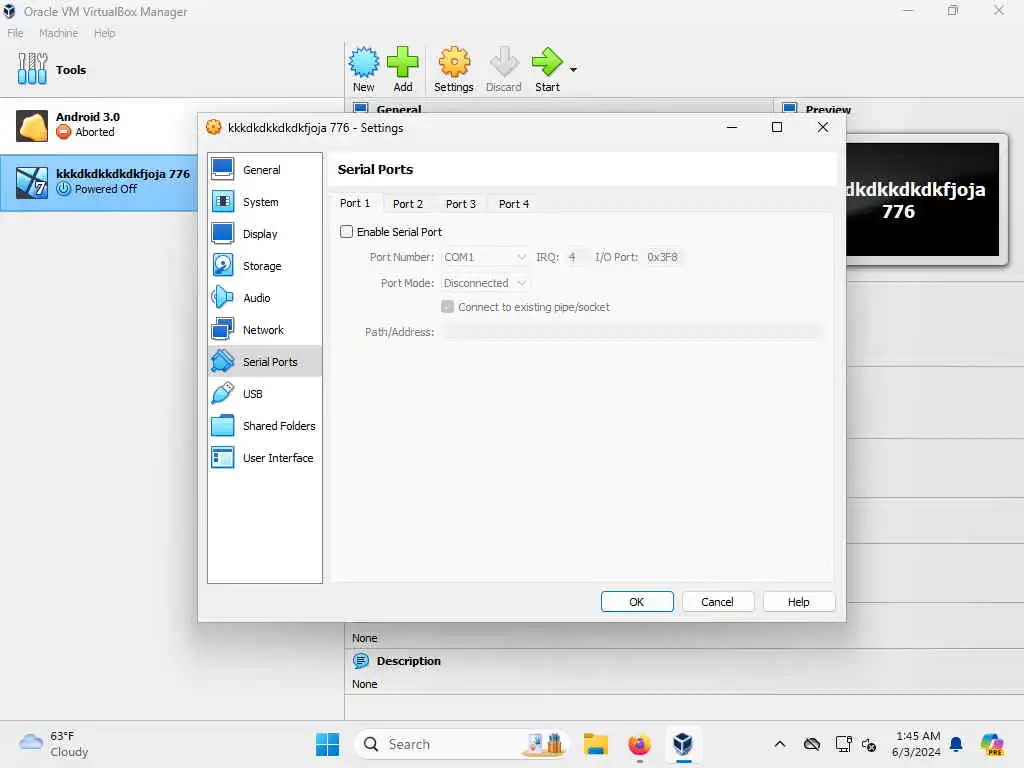Switch to the Port 3 tab
The width and height of the screenshot is (1024, 768).
(x=460, y=204)
